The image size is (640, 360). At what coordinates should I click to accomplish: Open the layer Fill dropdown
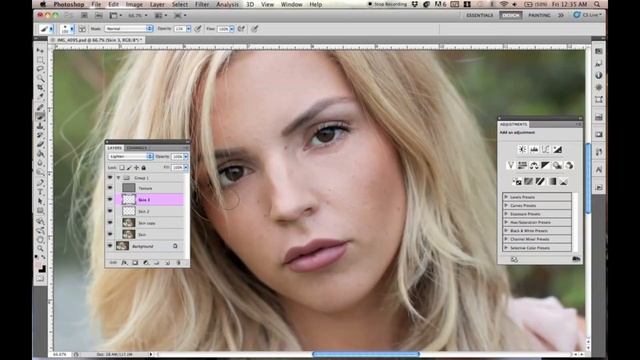(x=186, y=168)
